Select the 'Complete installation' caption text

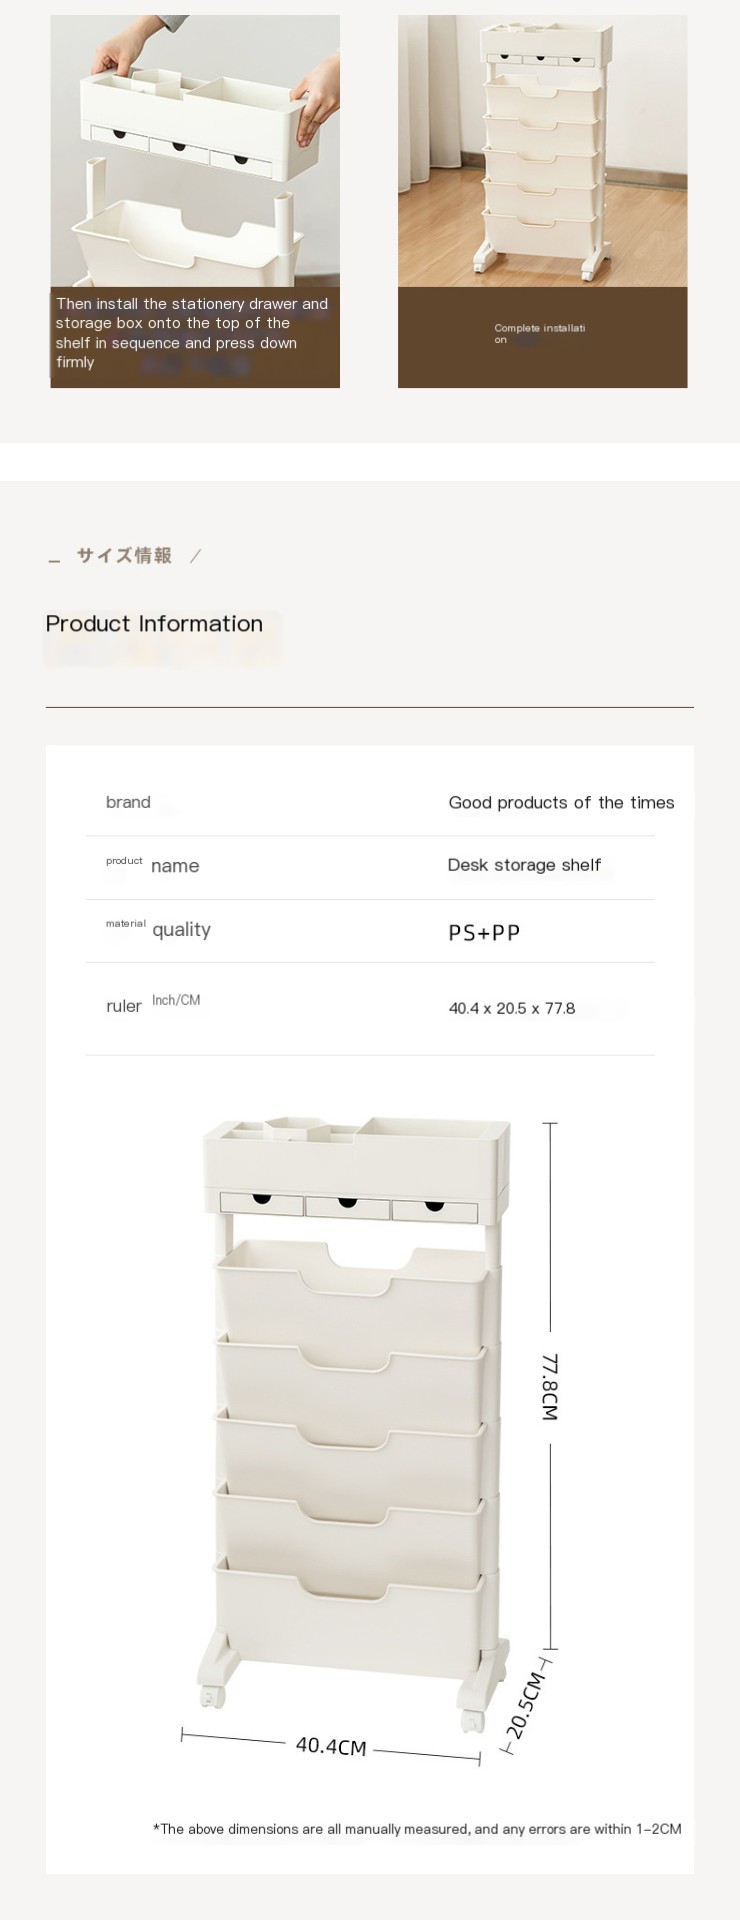click(539, 334)
